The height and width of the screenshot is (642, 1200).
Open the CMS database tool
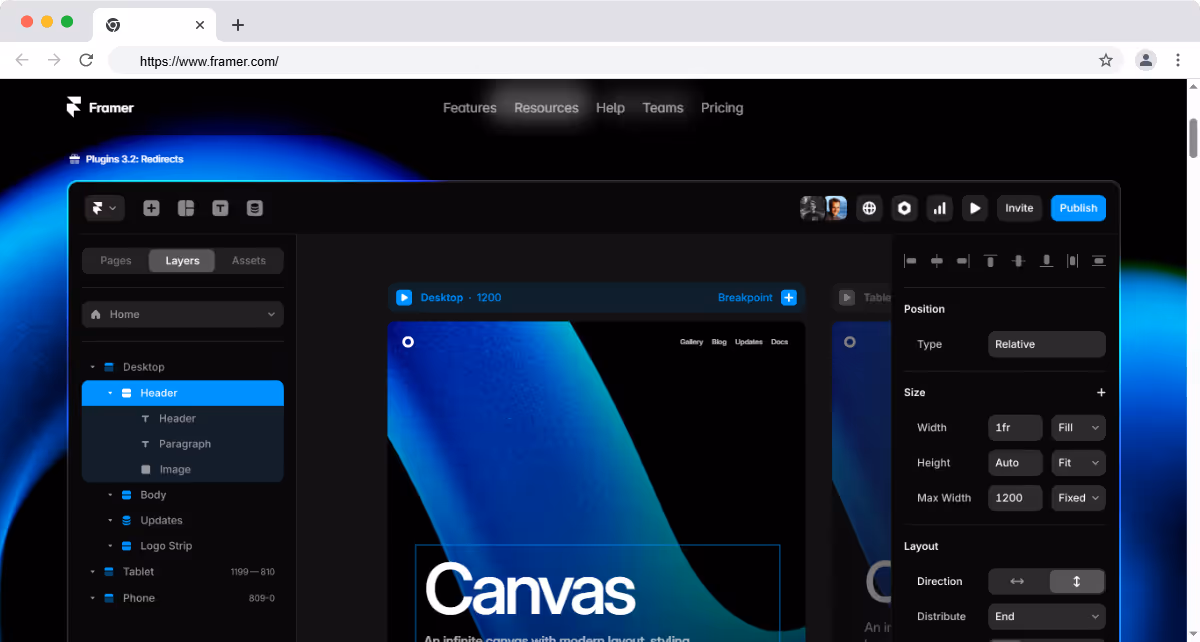coord(254,207)
